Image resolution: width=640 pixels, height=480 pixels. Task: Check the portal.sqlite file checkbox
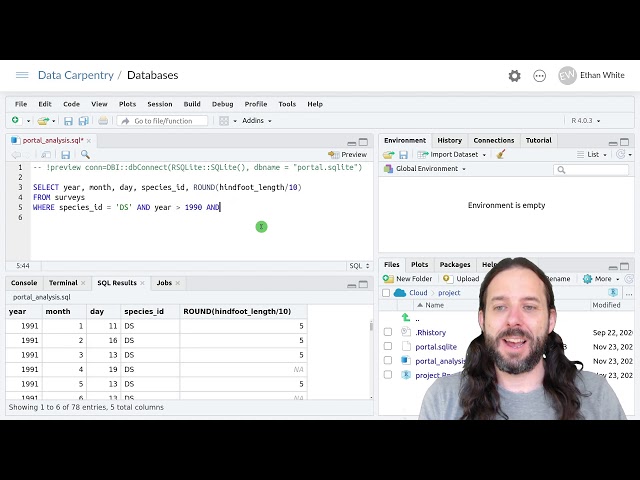pos(388,346)
